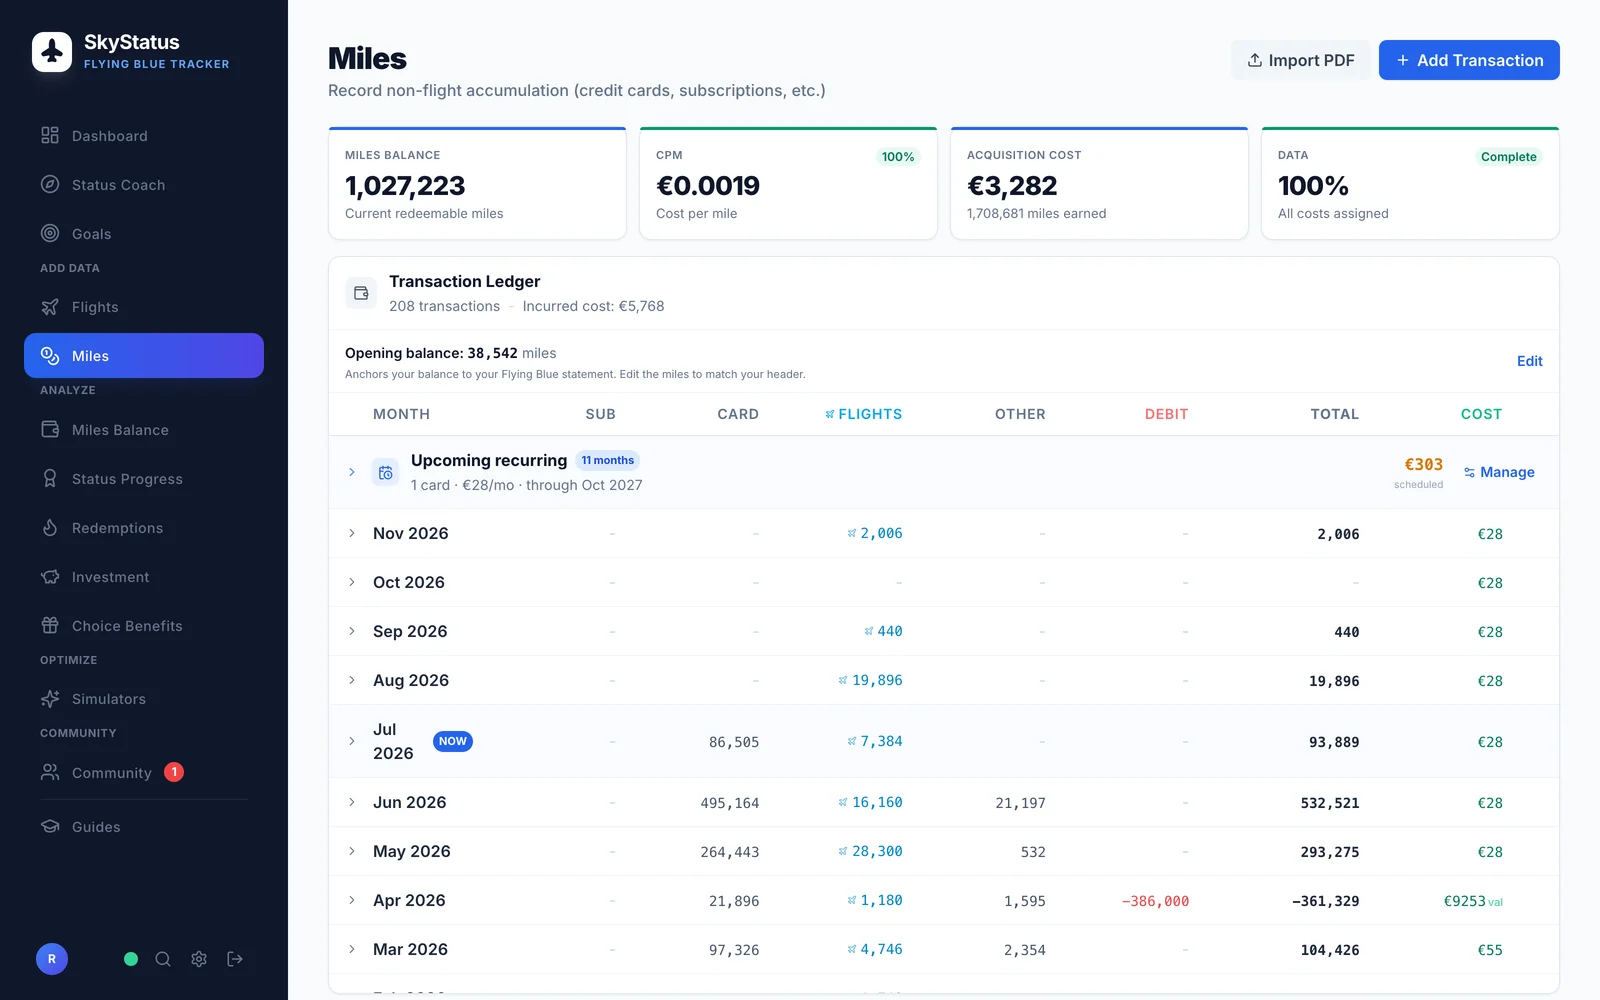Click the Complete badge on DATA card
This screenshot has width=1600, height=1000.
1508,157
